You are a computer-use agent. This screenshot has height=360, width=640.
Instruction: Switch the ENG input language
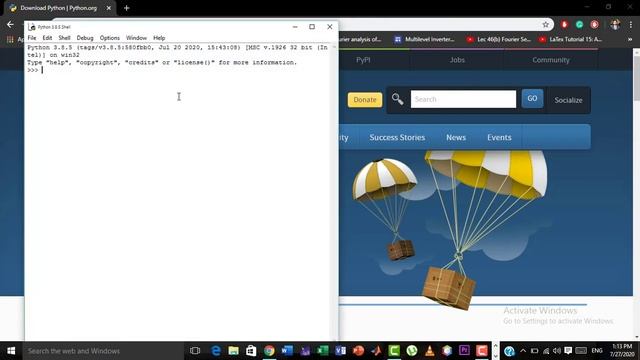point(597,351)
